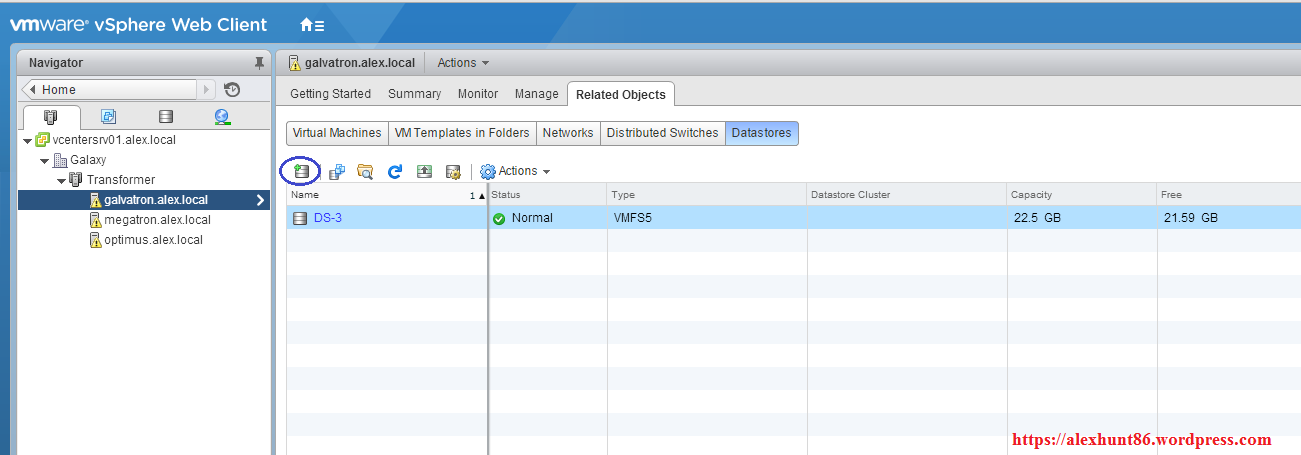Open the Summary tab

tap(414, 94)
